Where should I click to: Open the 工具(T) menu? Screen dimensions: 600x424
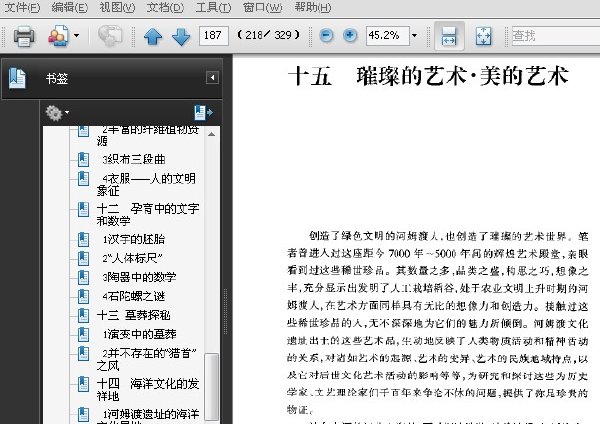(x=213, y=7)
